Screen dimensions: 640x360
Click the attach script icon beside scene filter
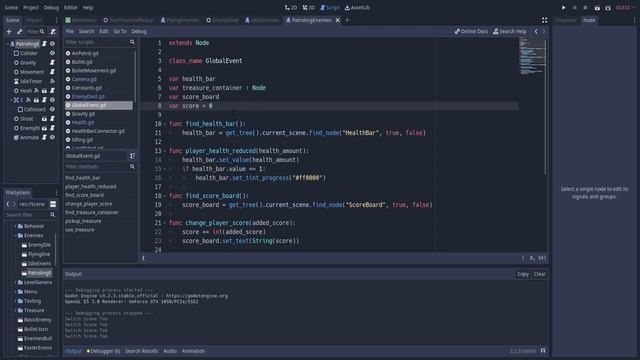click(x=53, y=31)
